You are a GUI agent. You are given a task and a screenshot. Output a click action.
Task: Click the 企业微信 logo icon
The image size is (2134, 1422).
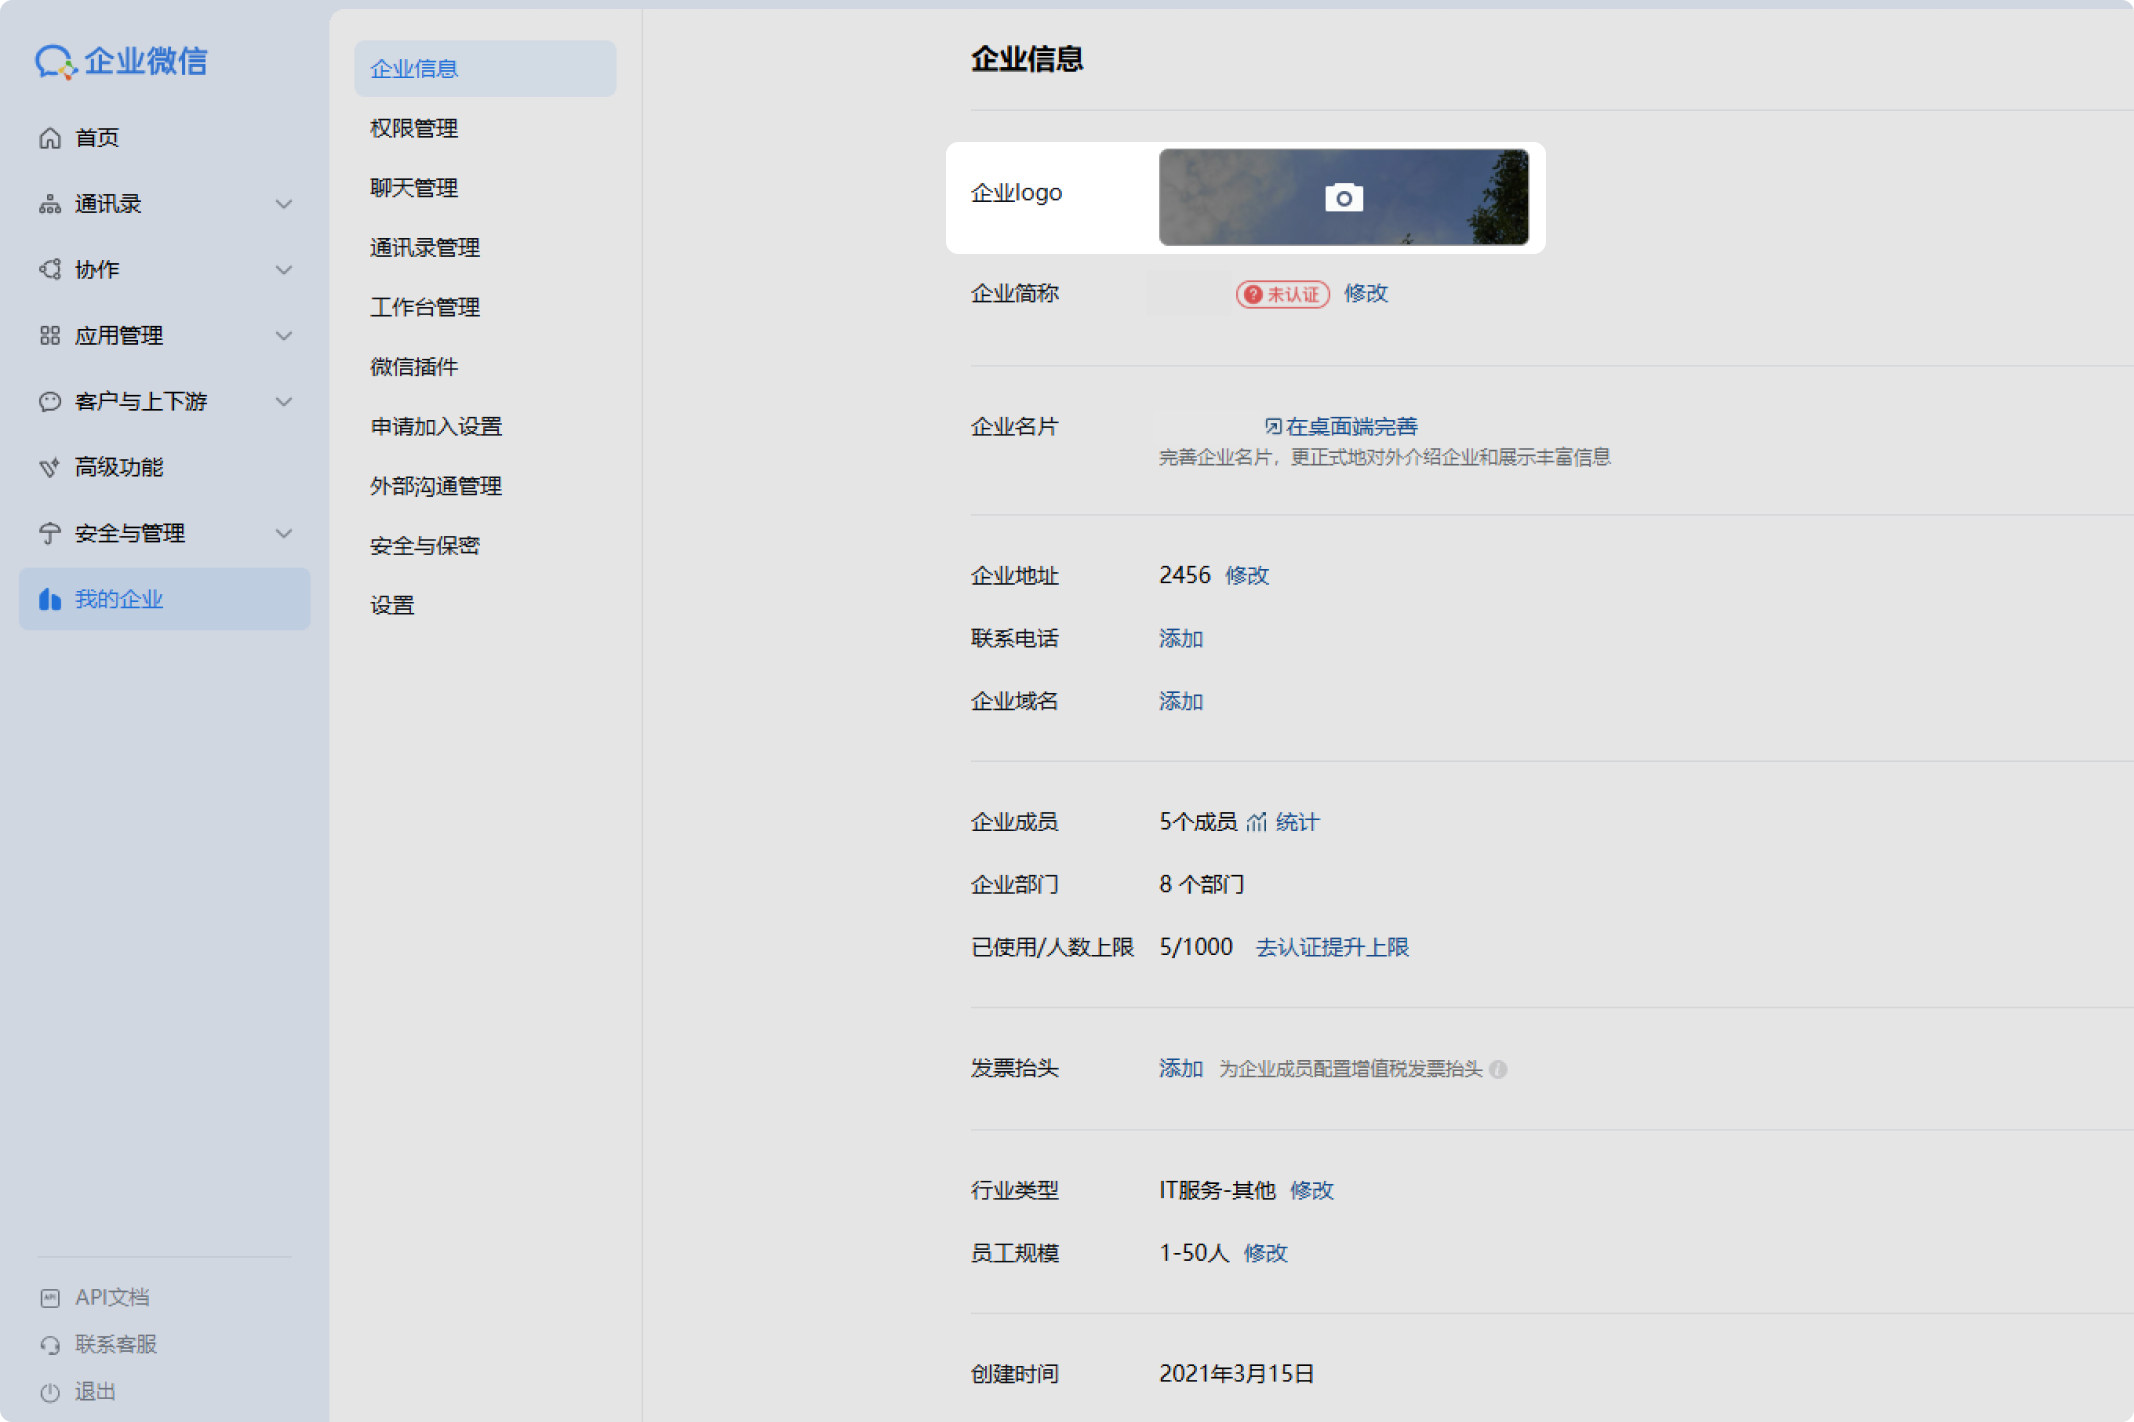point(55,62)
